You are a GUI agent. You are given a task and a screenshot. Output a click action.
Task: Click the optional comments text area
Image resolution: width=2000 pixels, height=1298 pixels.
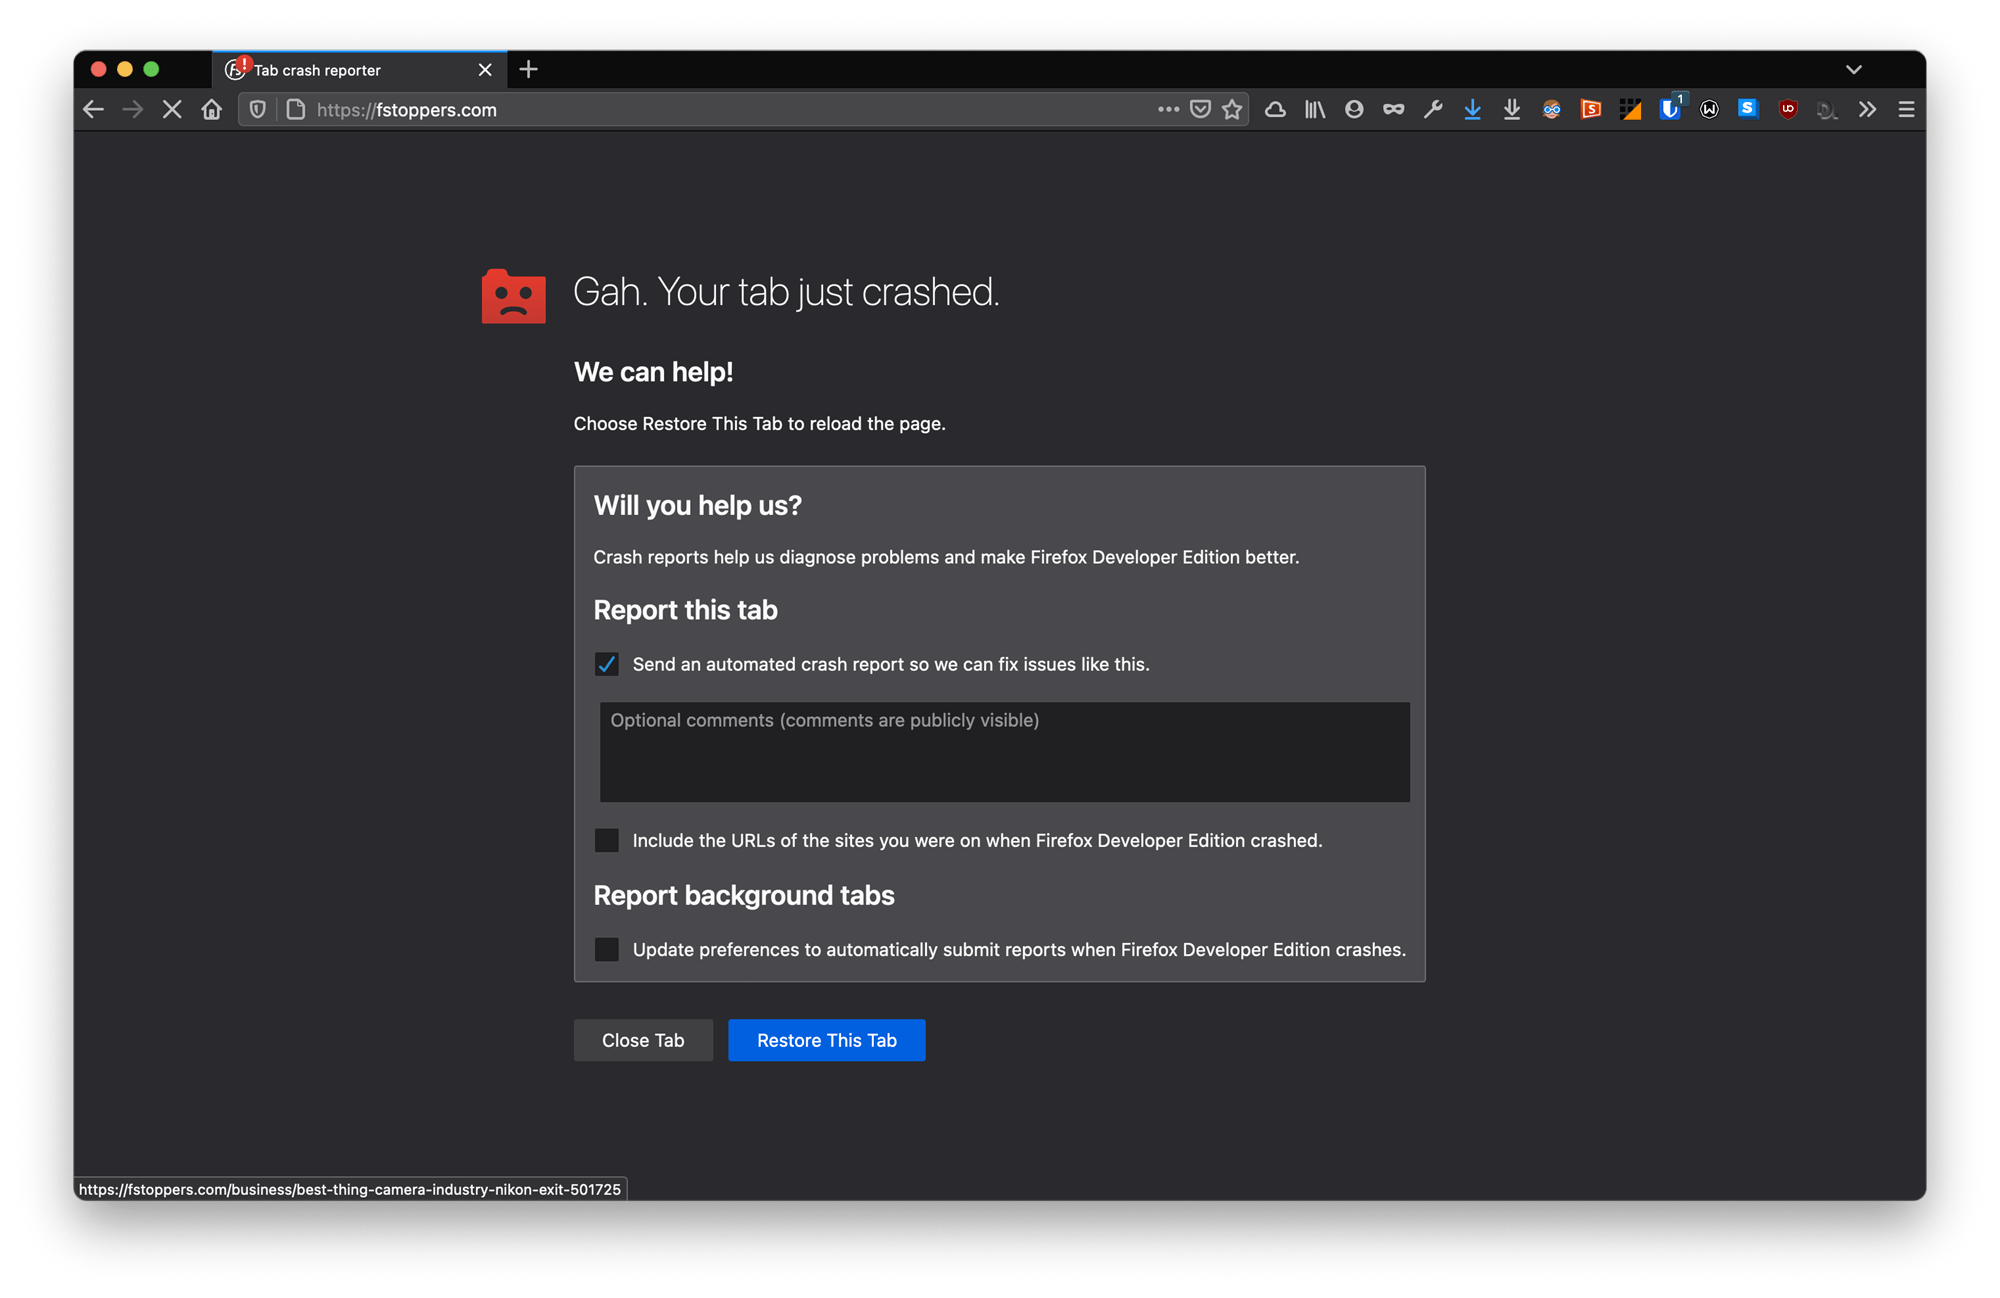1004,752
